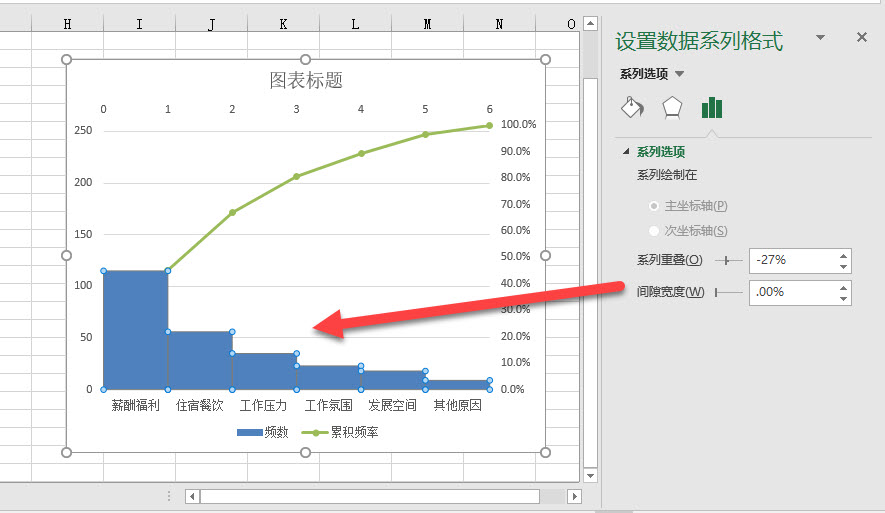The height and width of the screenshot is (513, 885).
Task: Click the chart's bottom-right resize handle
Action: (x=545, y=452)
